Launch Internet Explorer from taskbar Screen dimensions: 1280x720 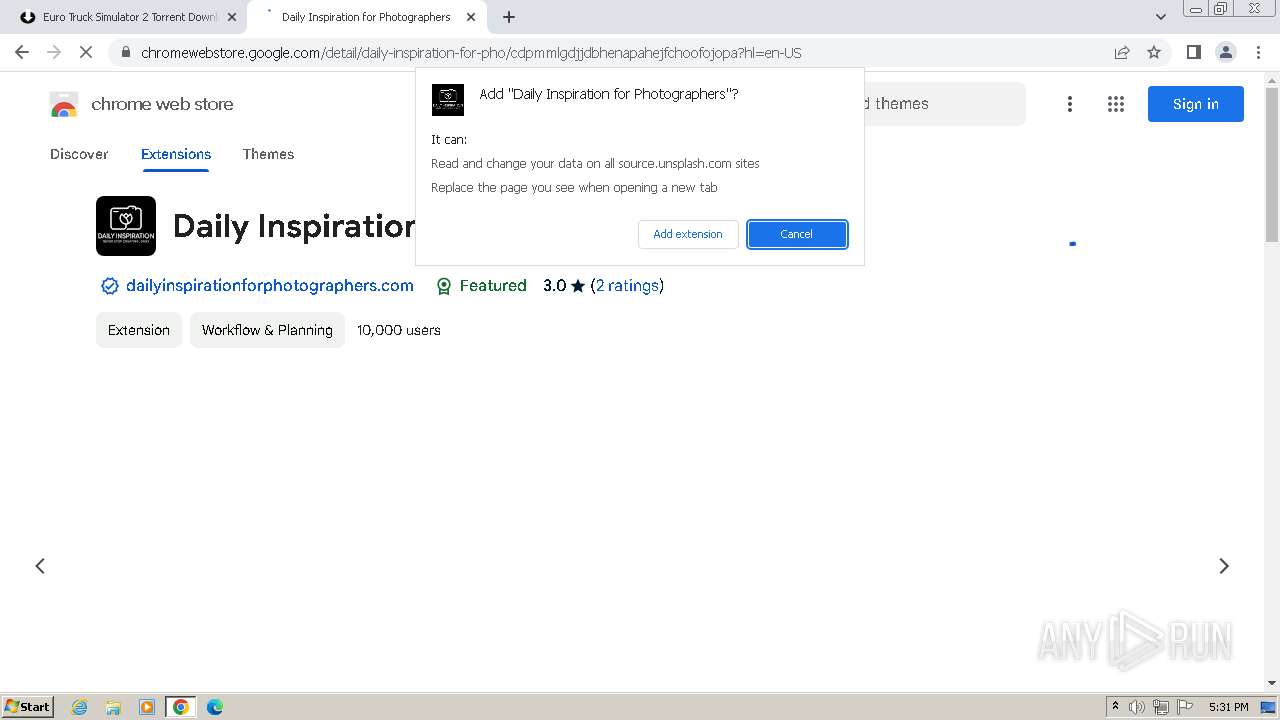click(79, 707)
